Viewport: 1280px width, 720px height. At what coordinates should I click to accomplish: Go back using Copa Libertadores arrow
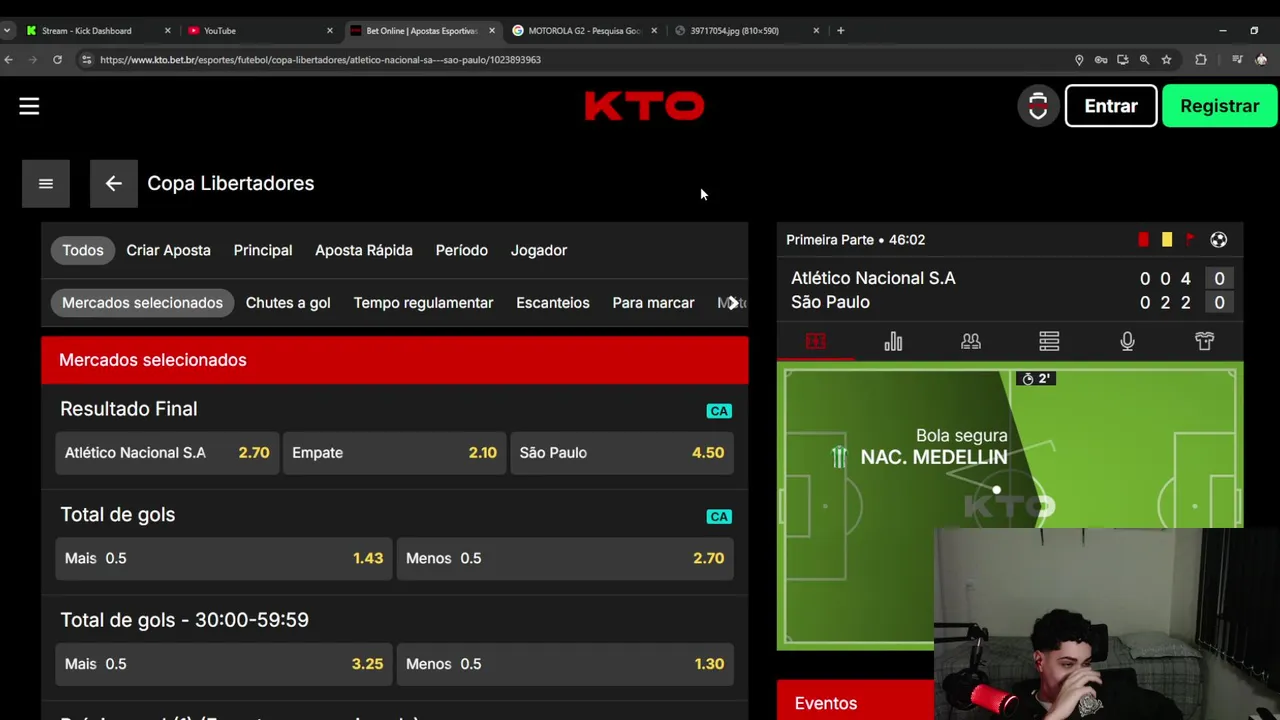[x=113, y=183]
